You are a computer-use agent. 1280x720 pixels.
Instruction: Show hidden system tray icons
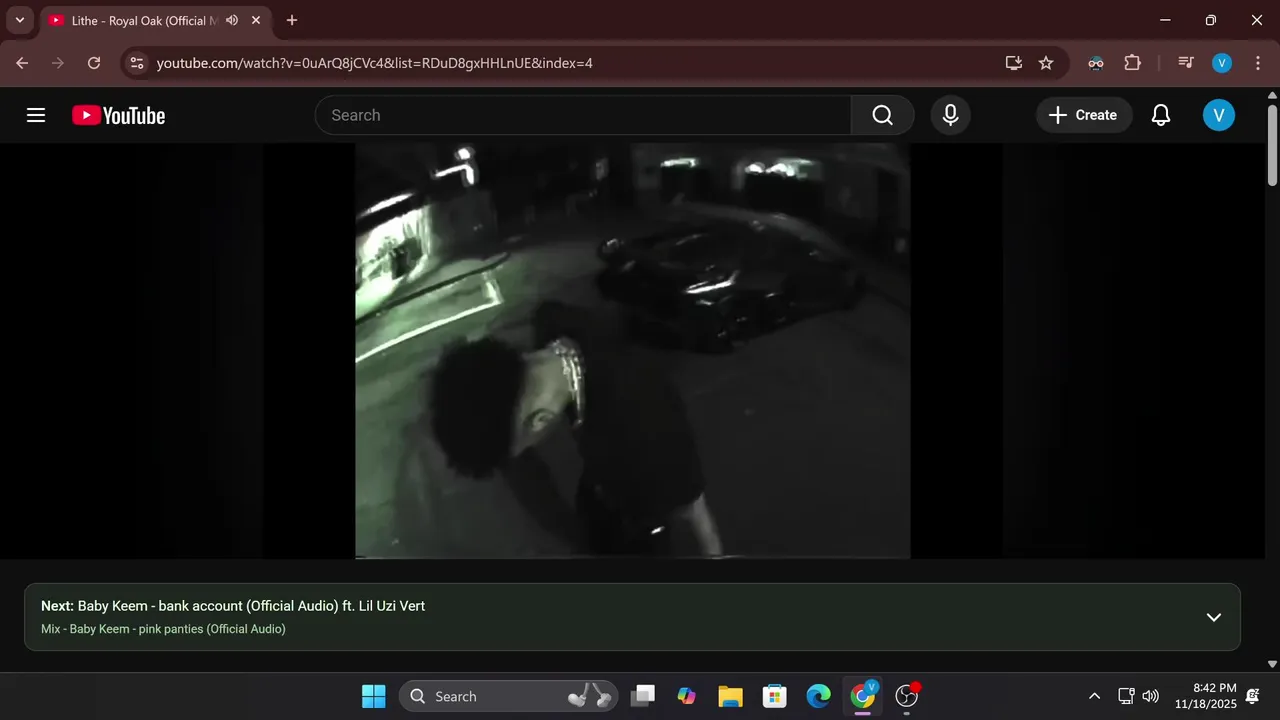pos(1094,696)
